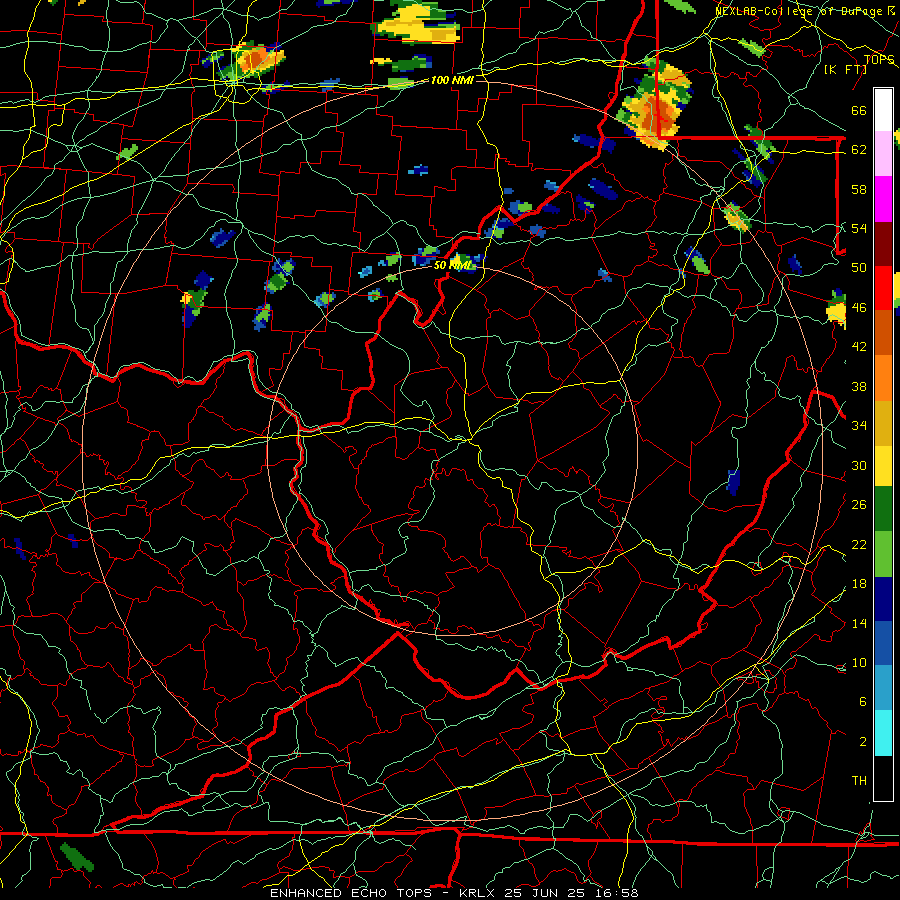Click the "25 JUN 25" date in caption
This screenshot has width=900, height=900.
(x=544, y=893)
